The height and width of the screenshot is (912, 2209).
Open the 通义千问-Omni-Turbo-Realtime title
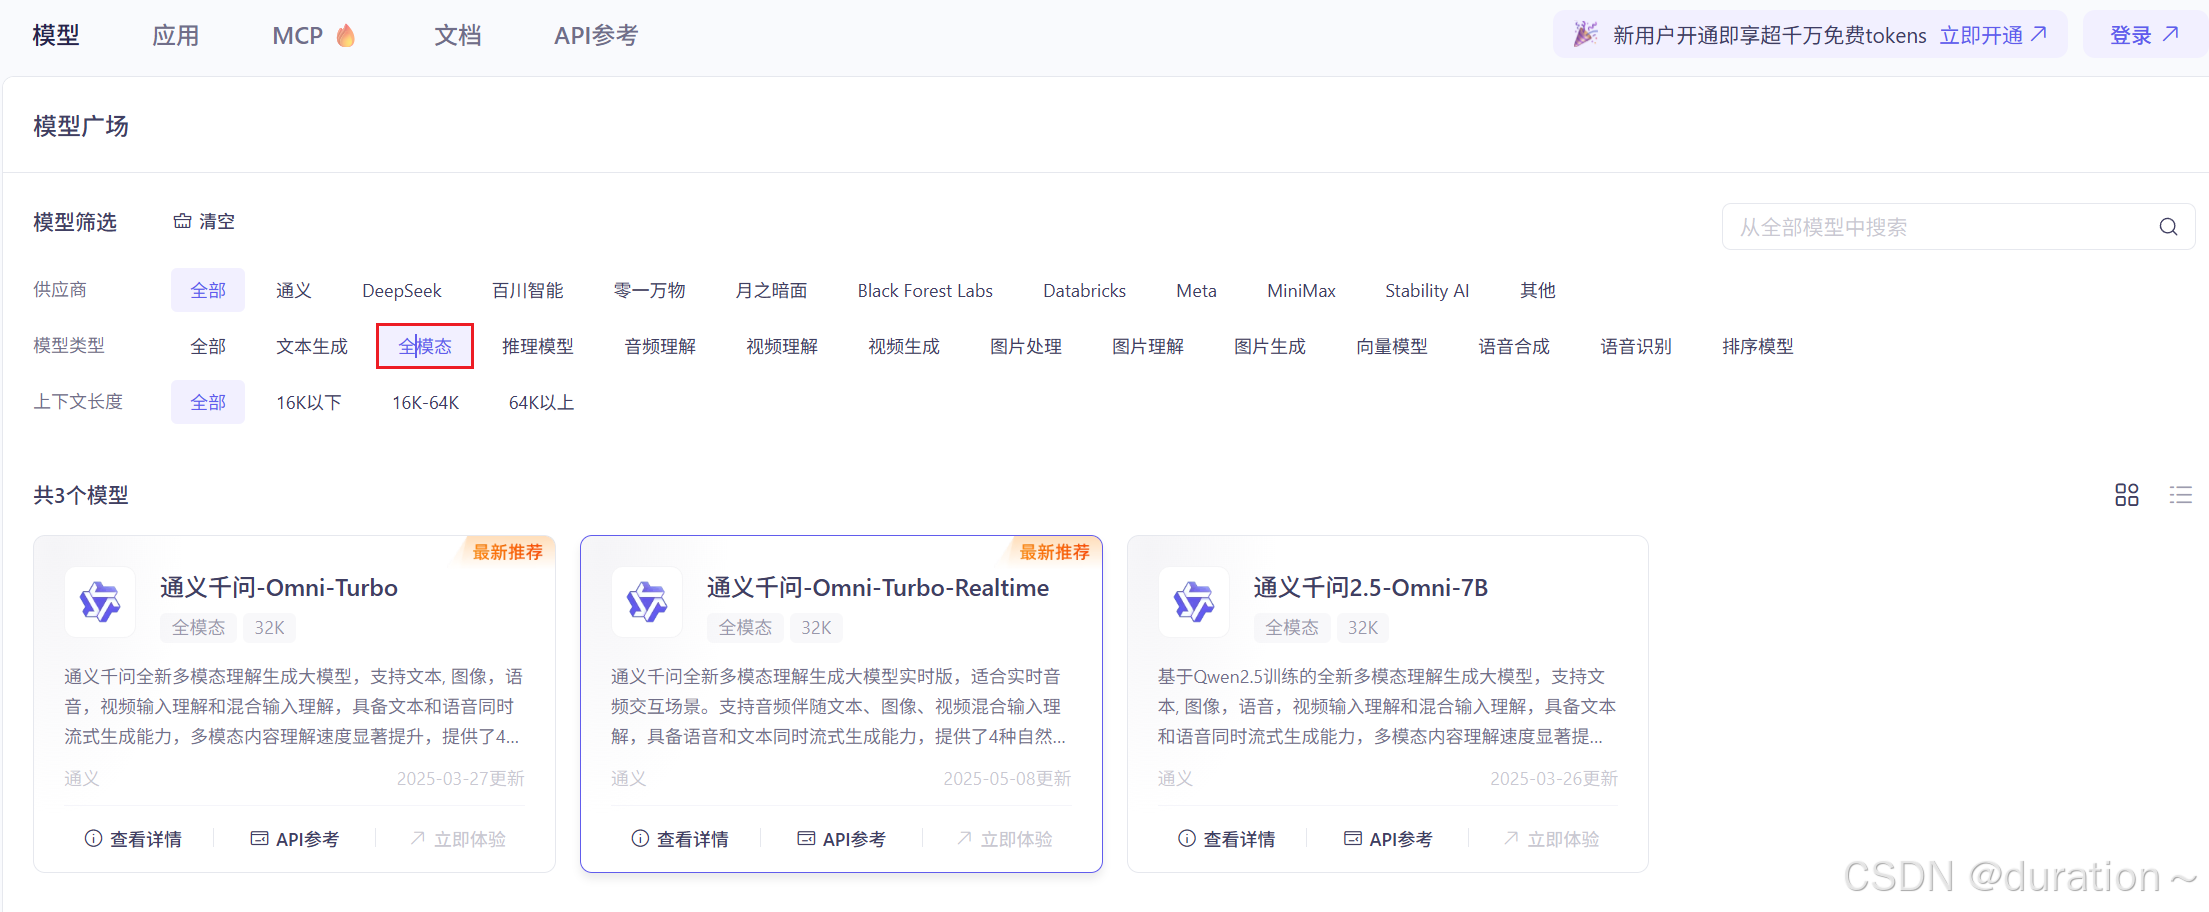click(x=878, y=588)
